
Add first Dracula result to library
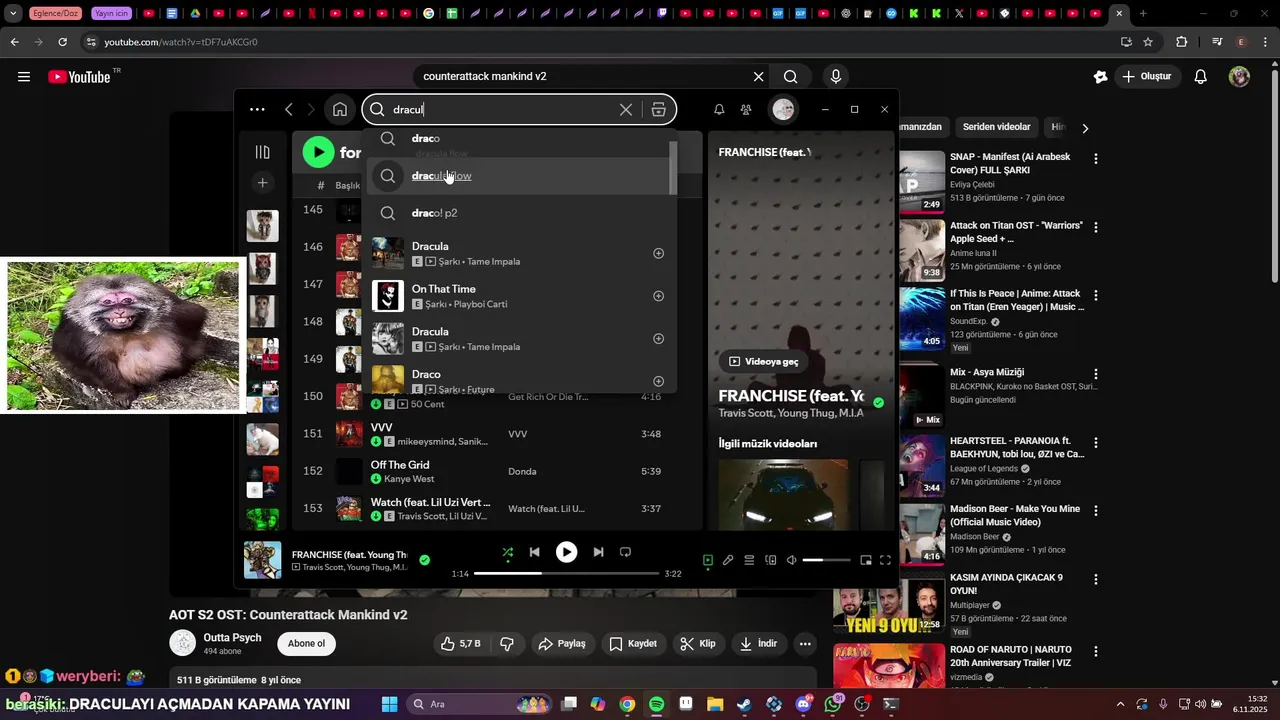coord(658,254)
